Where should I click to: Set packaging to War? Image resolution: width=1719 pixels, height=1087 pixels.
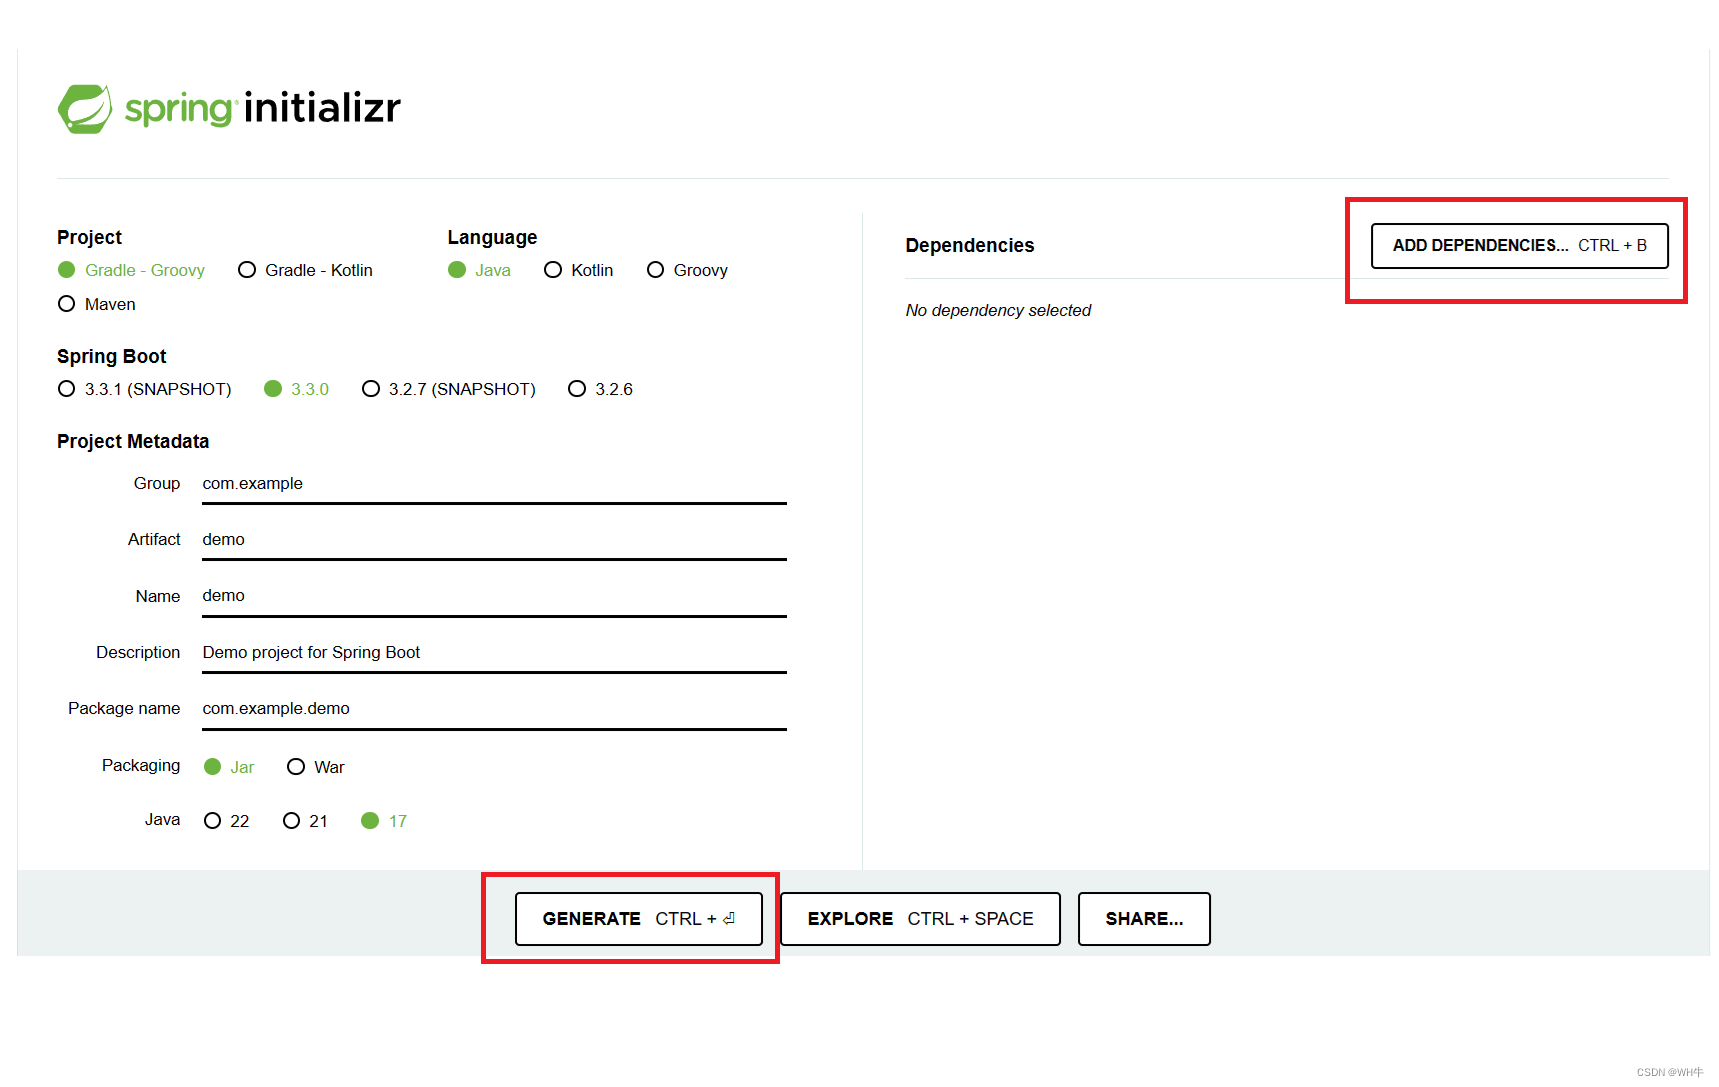click(x=315, y=767)
